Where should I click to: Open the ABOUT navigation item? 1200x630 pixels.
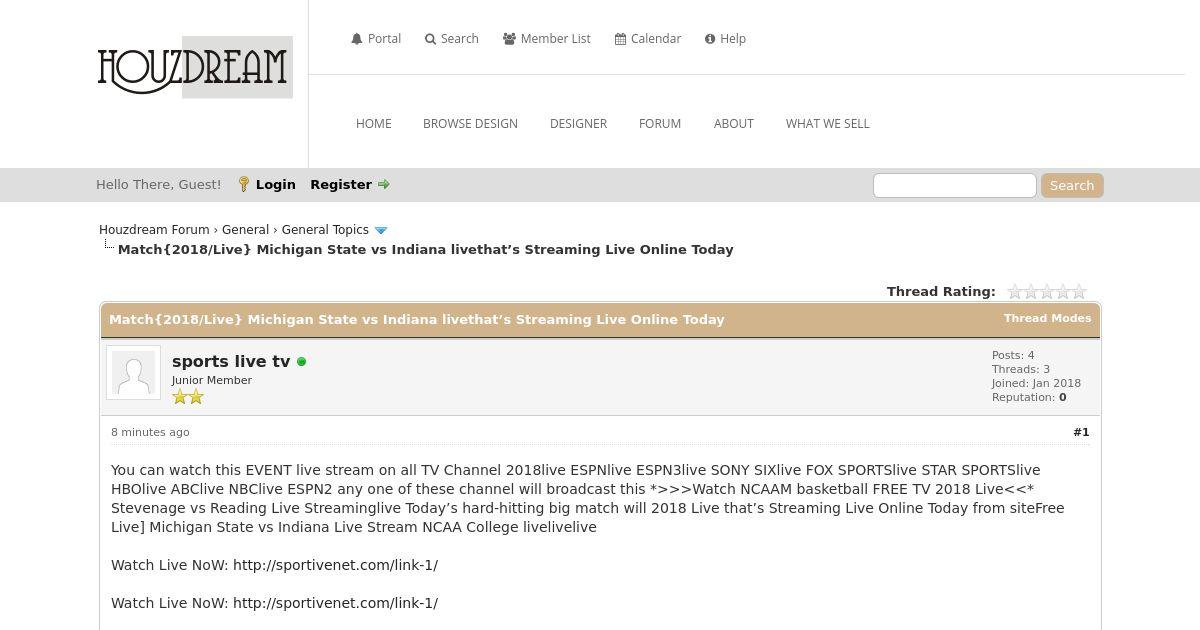[734, 124]
